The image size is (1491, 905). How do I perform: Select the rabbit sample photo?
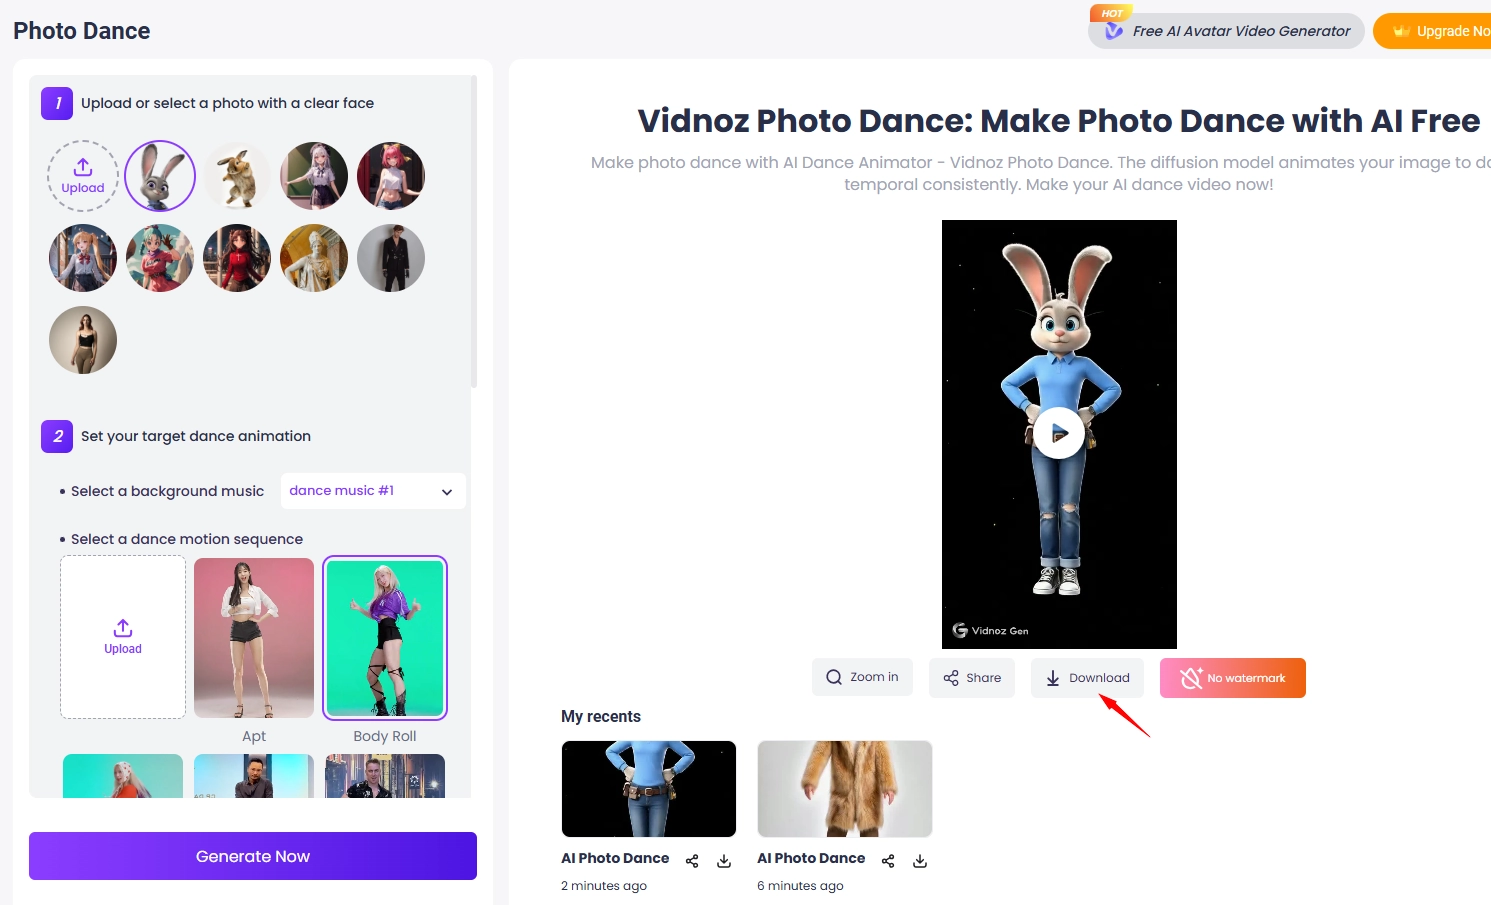tap(159, 175)
